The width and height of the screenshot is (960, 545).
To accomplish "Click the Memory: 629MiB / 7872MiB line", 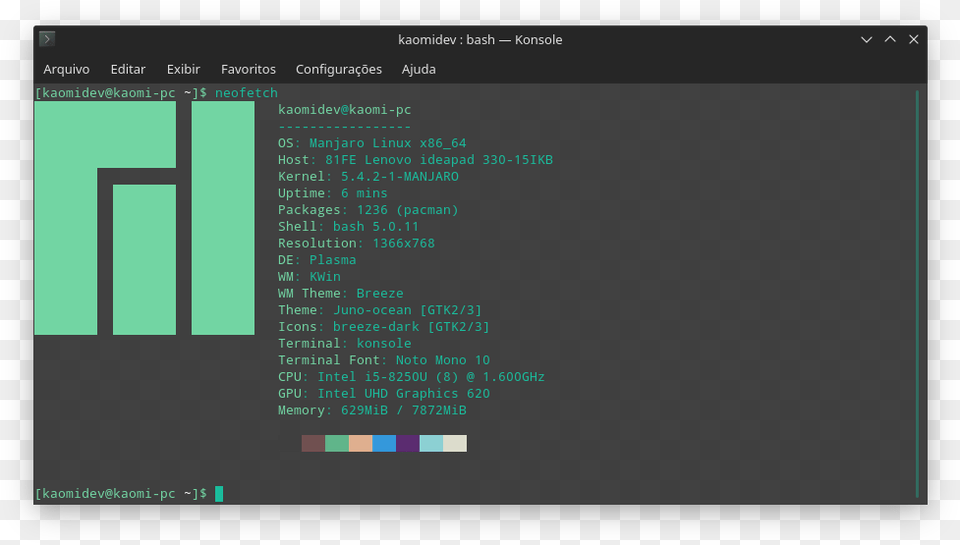I will (x=372, y=410).
